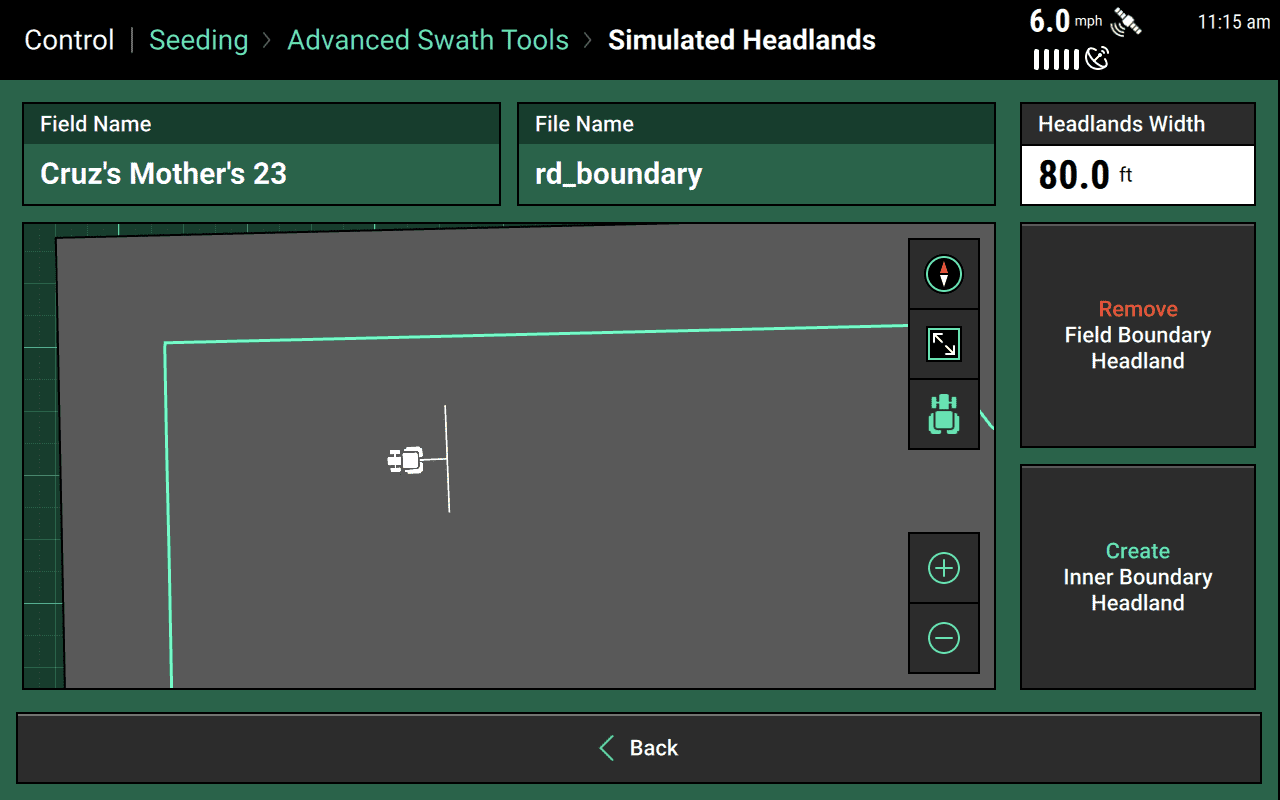Create an Inner Boundary Headland
The image size is (1280, 800).
pos(1137,576)
